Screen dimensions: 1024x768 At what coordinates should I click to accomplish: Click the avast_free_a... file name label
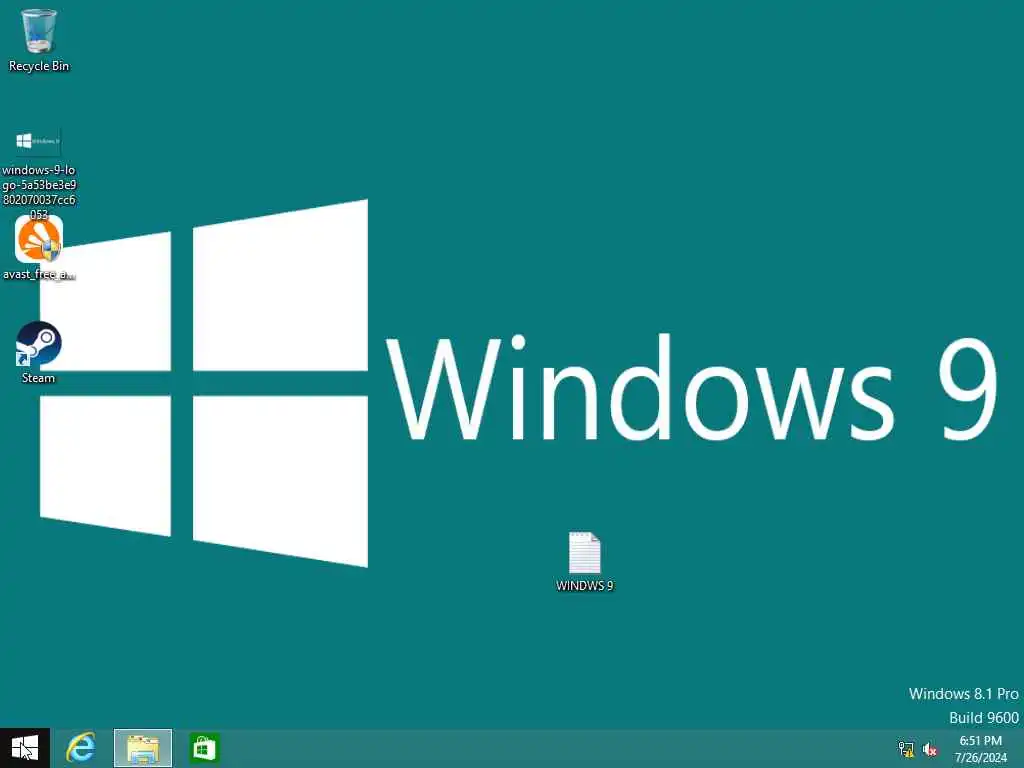[x=39, y=274]
